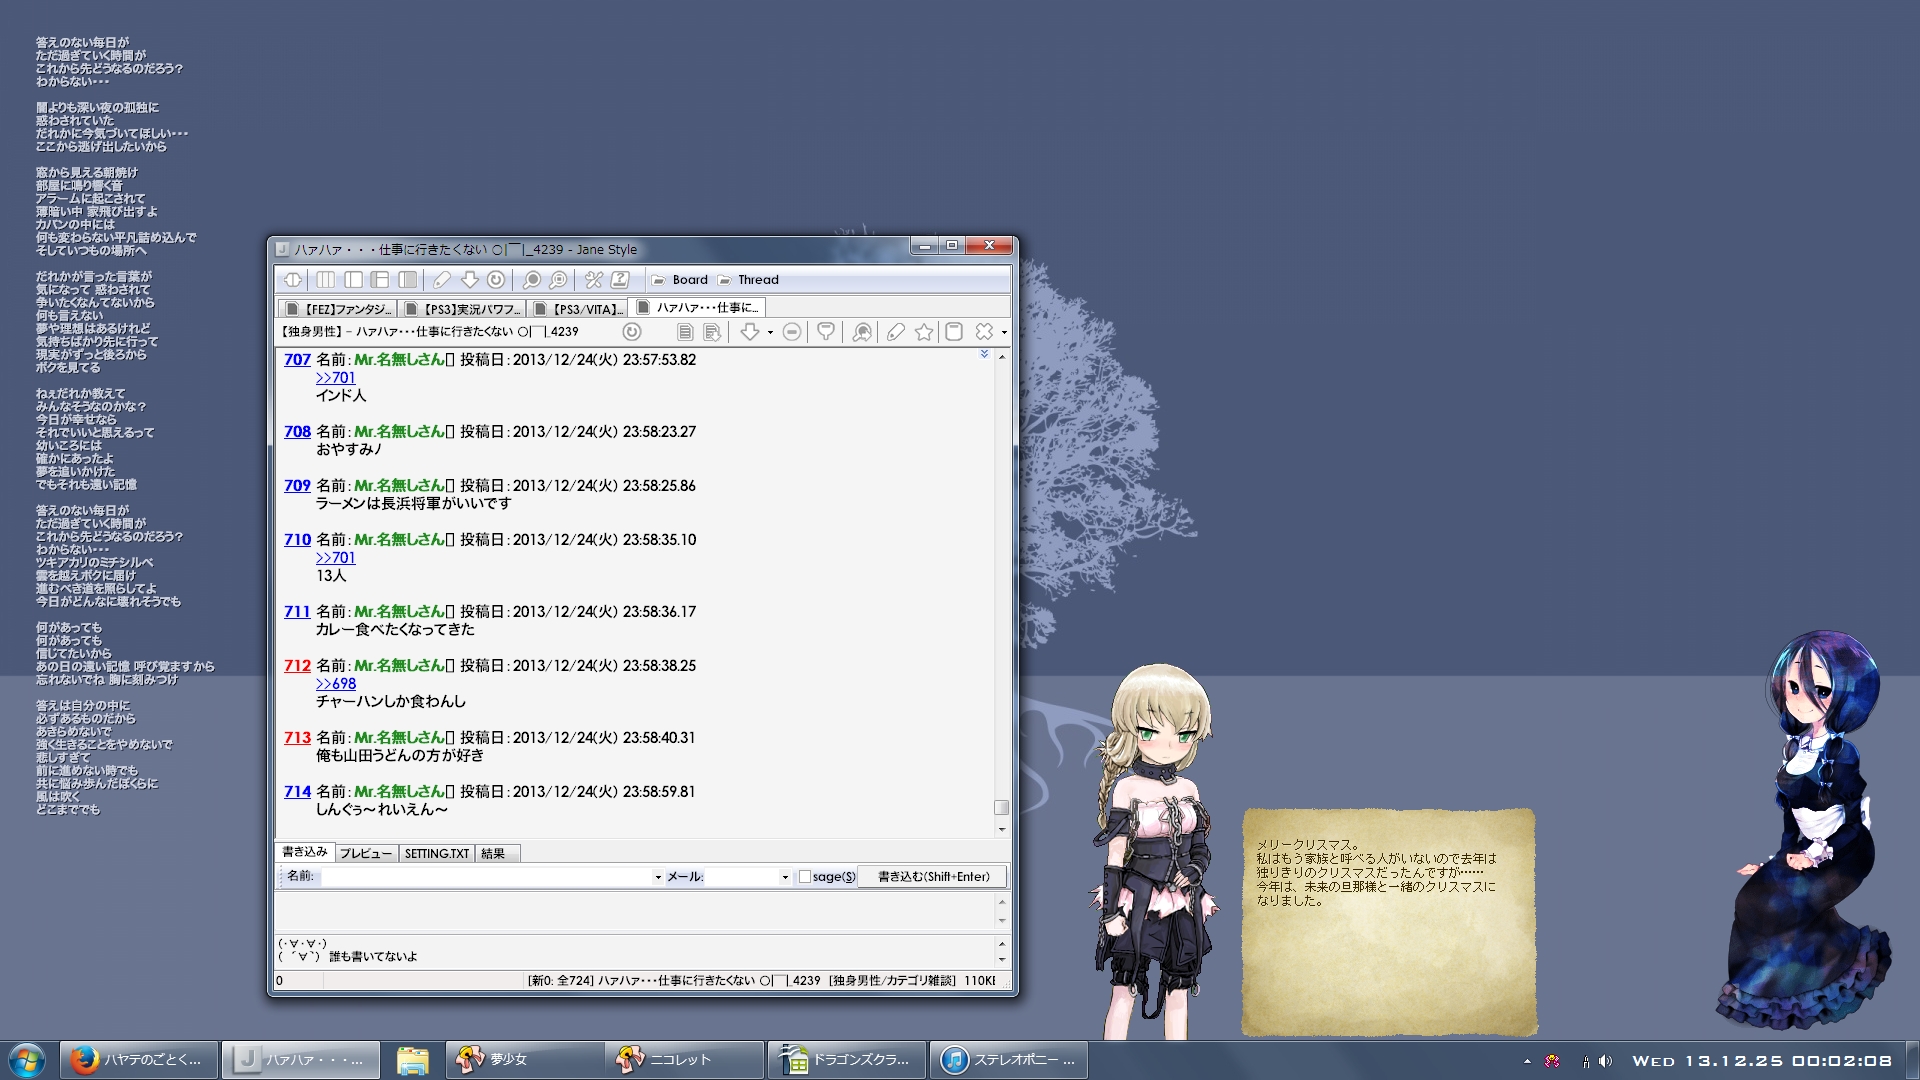Click the pencil reply icon in thread toolbar
The width and height of the screenshot is (1920, 1080).
(x=896, y=332)
